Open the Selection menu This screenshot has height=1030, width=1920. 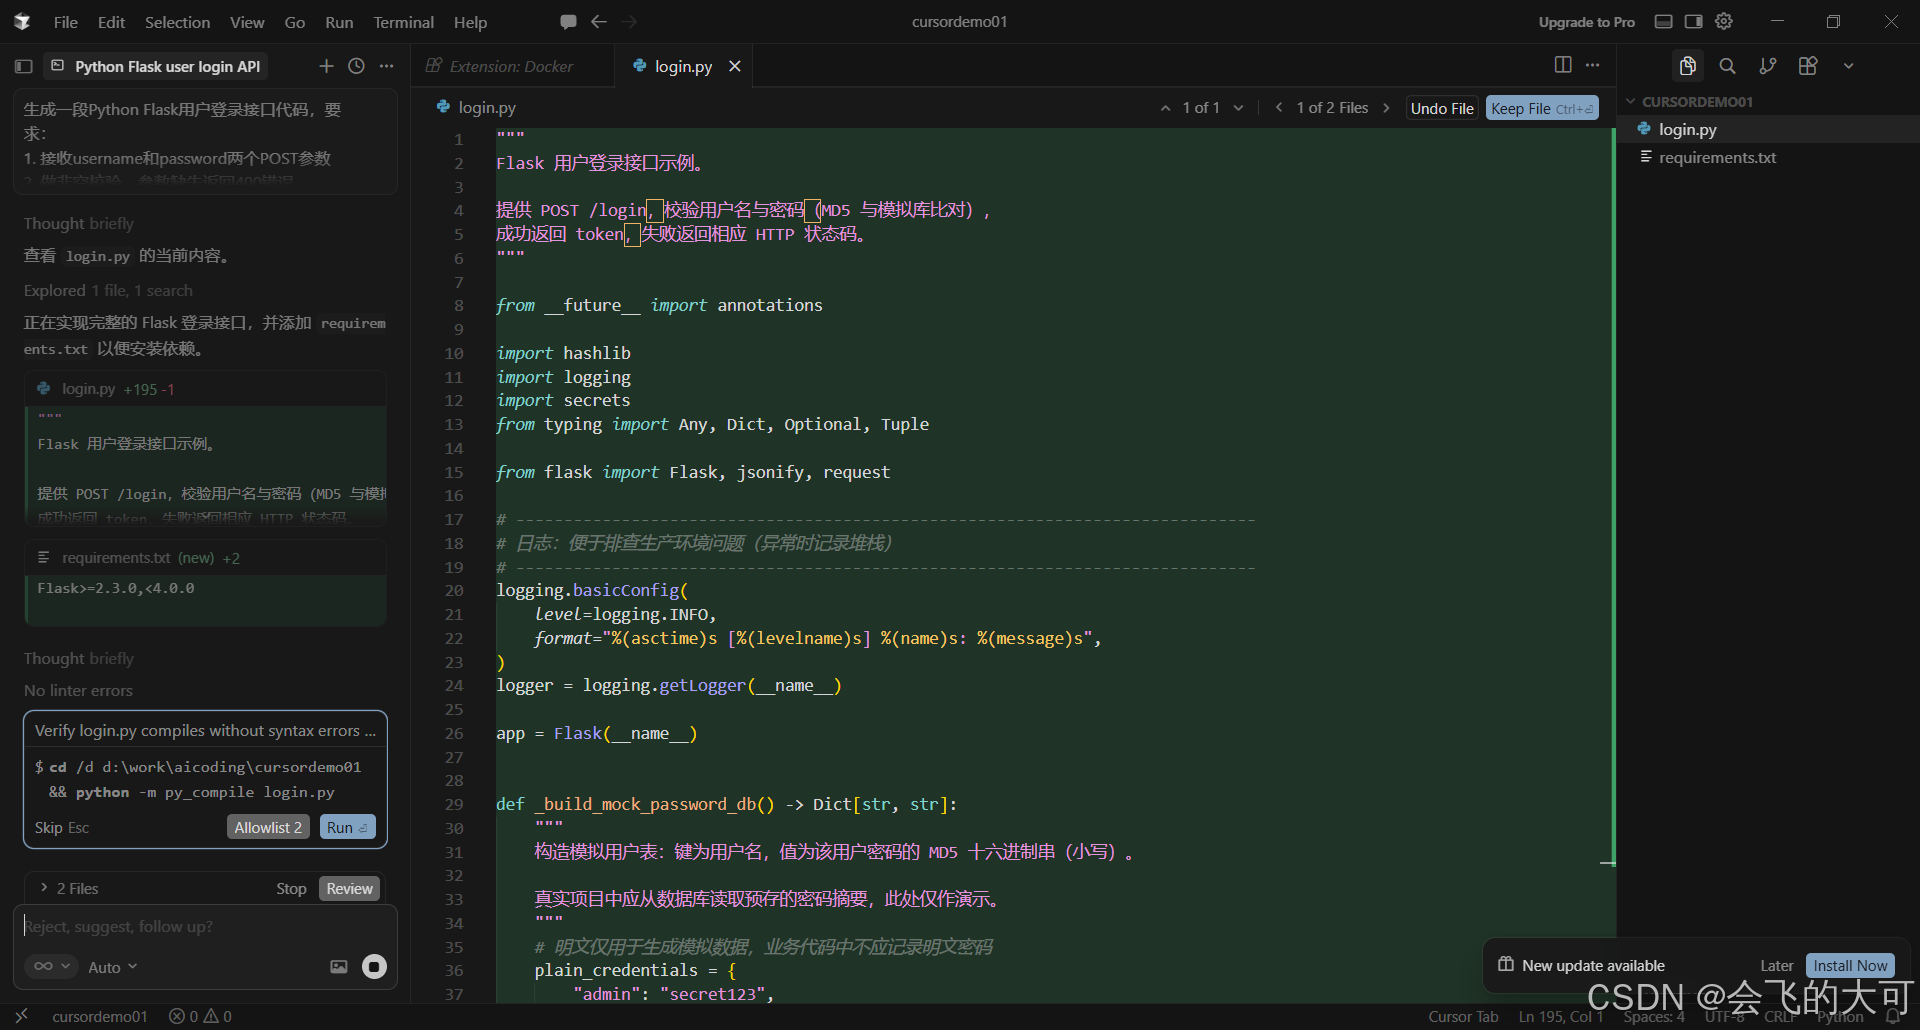pos(177,22)
